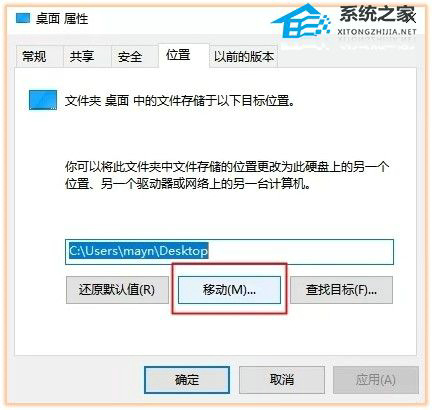Click the house-shaped 系统之家 logo
The image size is (432, 410).
tap(301, 21)
